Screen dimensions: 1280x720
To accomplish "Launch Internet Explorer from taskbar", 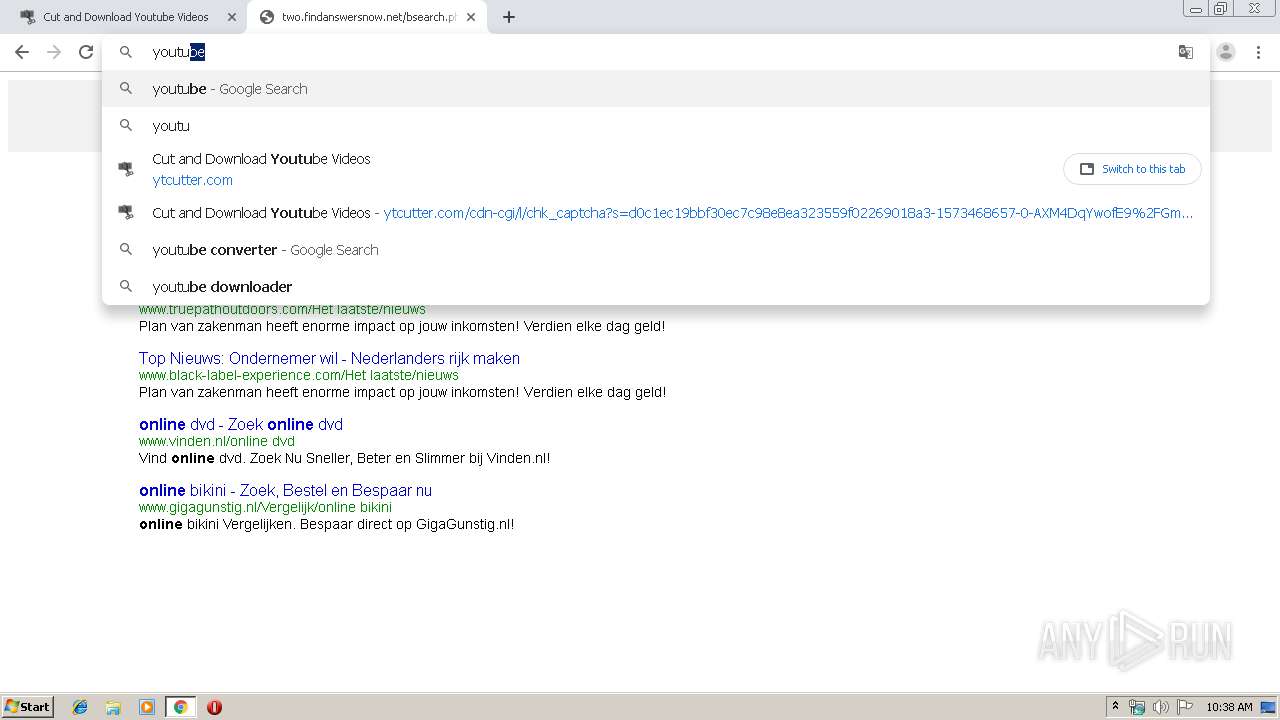I will coord(81,707).
